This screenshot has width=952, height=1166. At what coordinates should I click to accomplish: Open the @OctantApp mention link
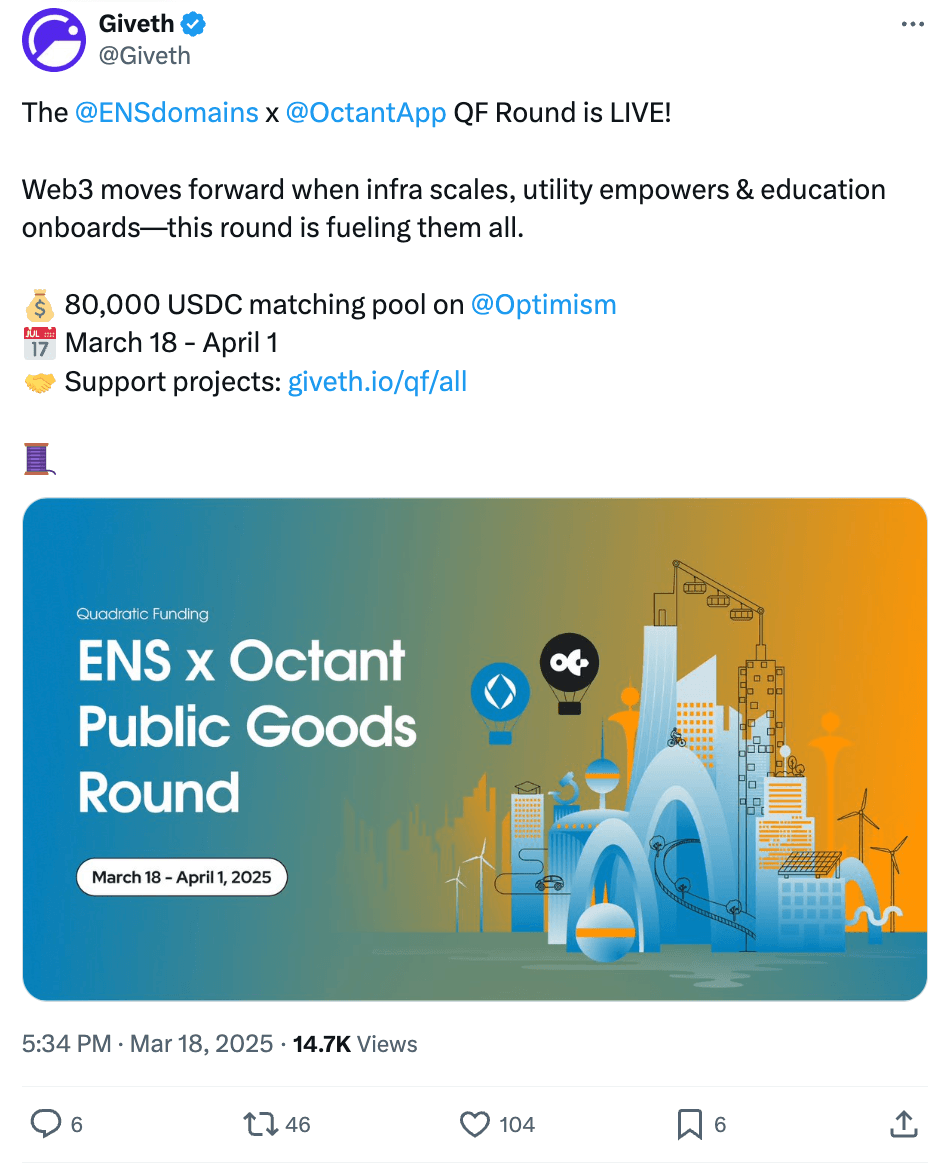pyautogui.click(x=366, y=112)
